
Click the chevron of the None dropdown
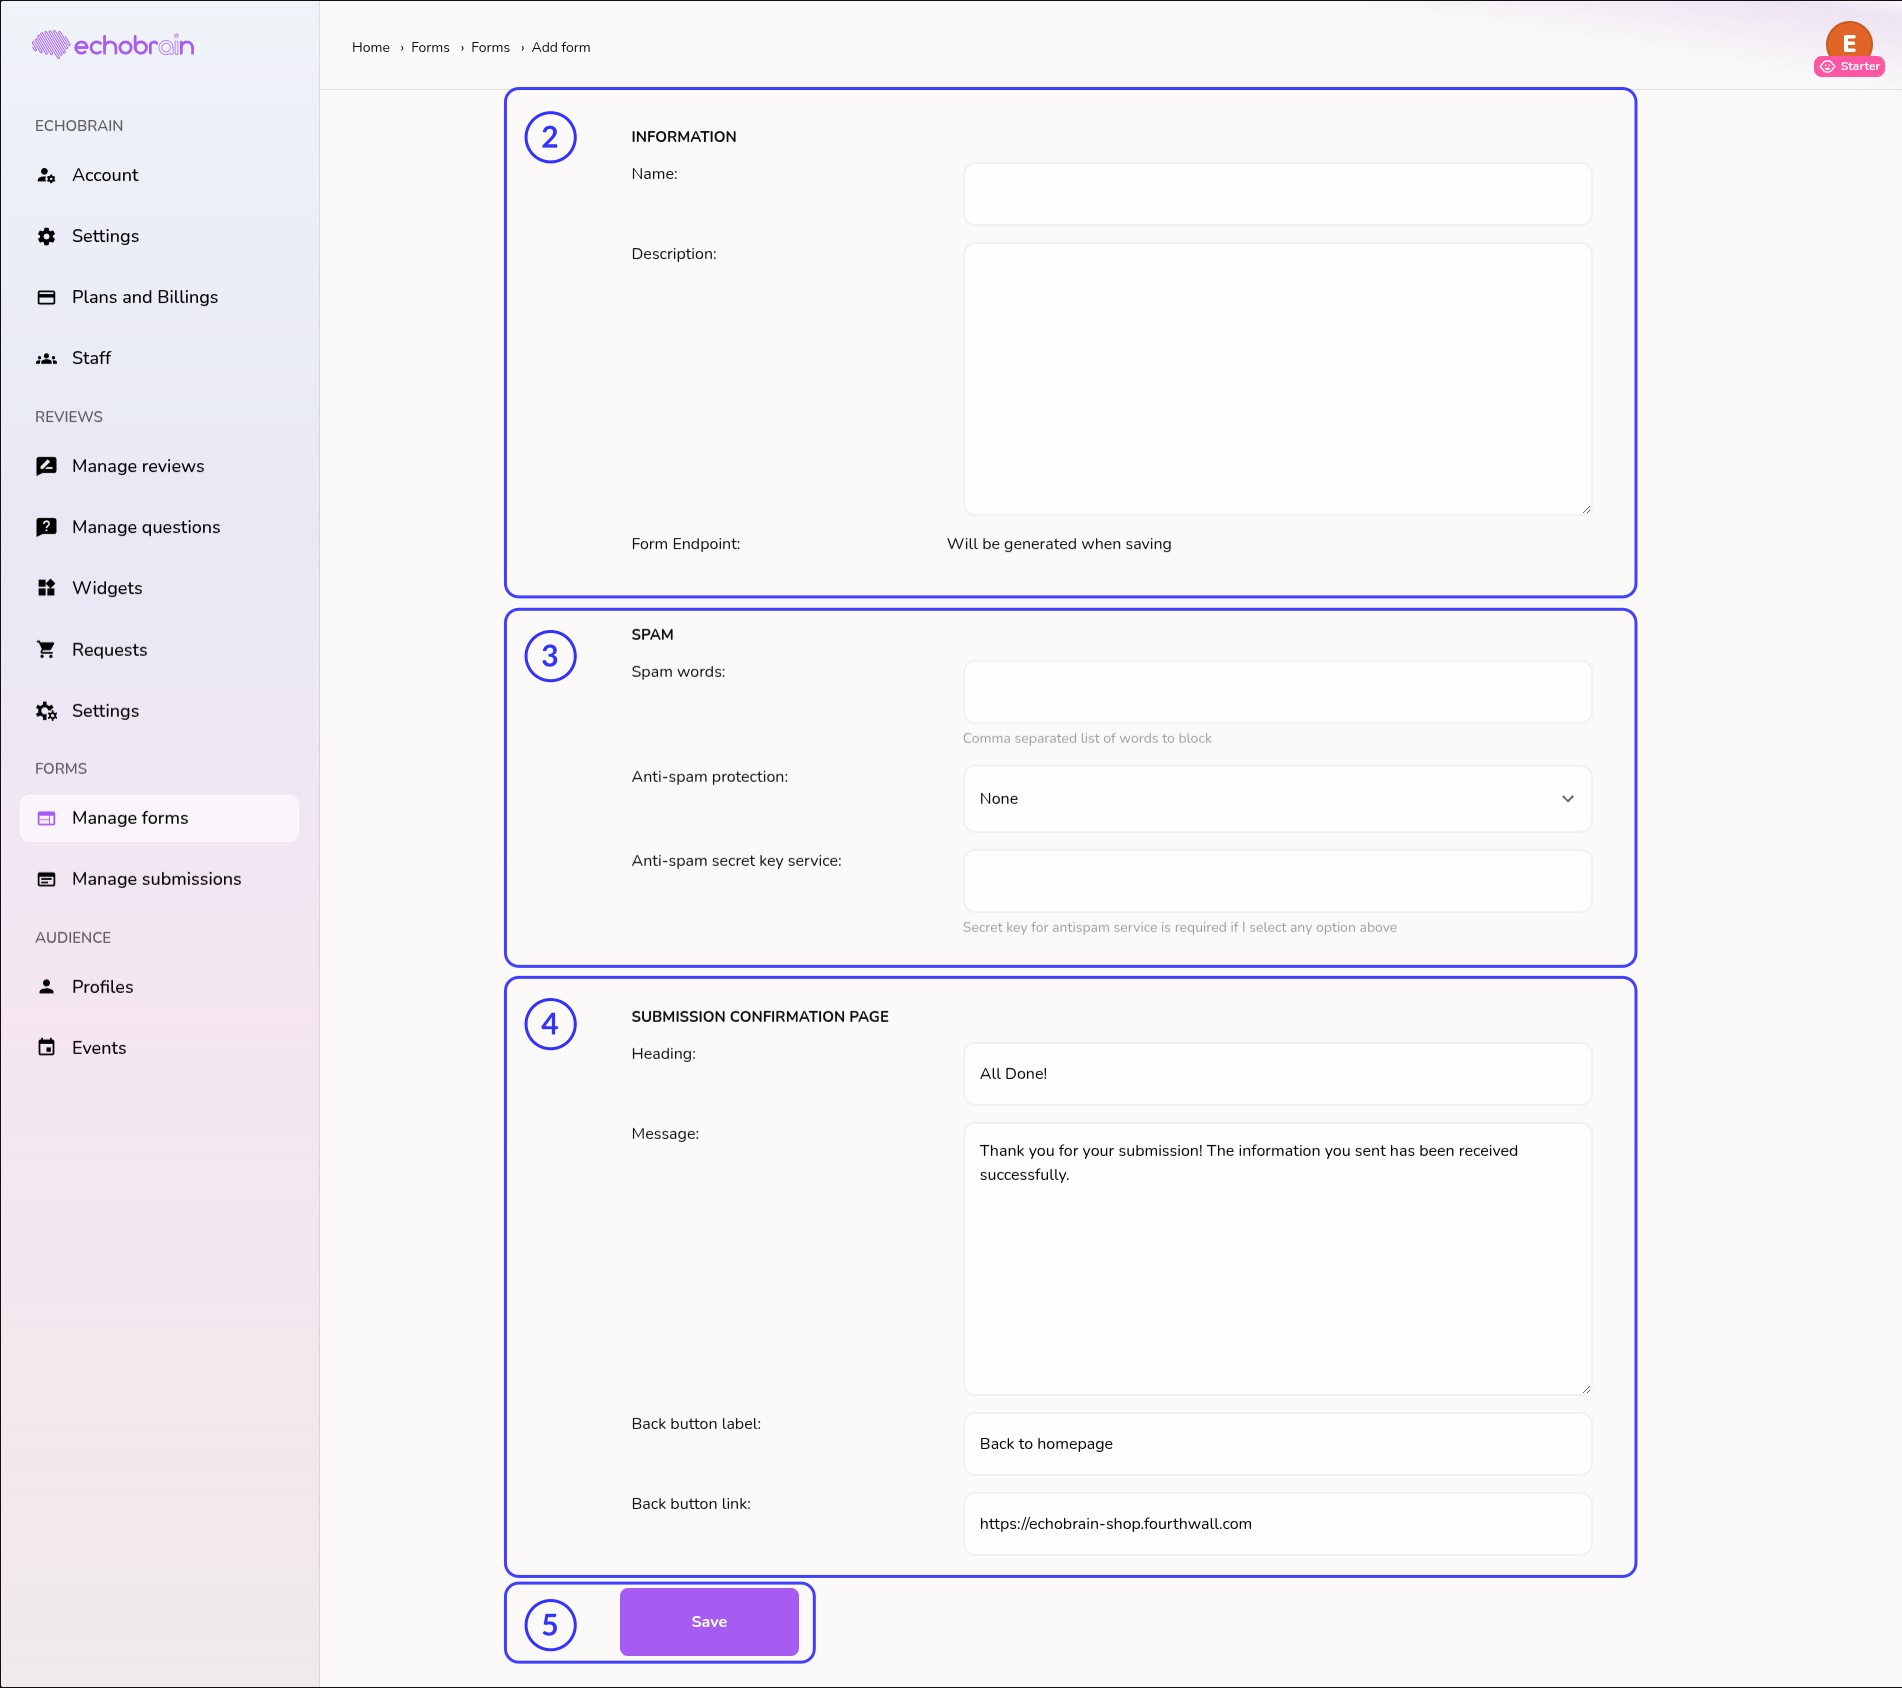pyautogui.click(x=1568, y=799)
